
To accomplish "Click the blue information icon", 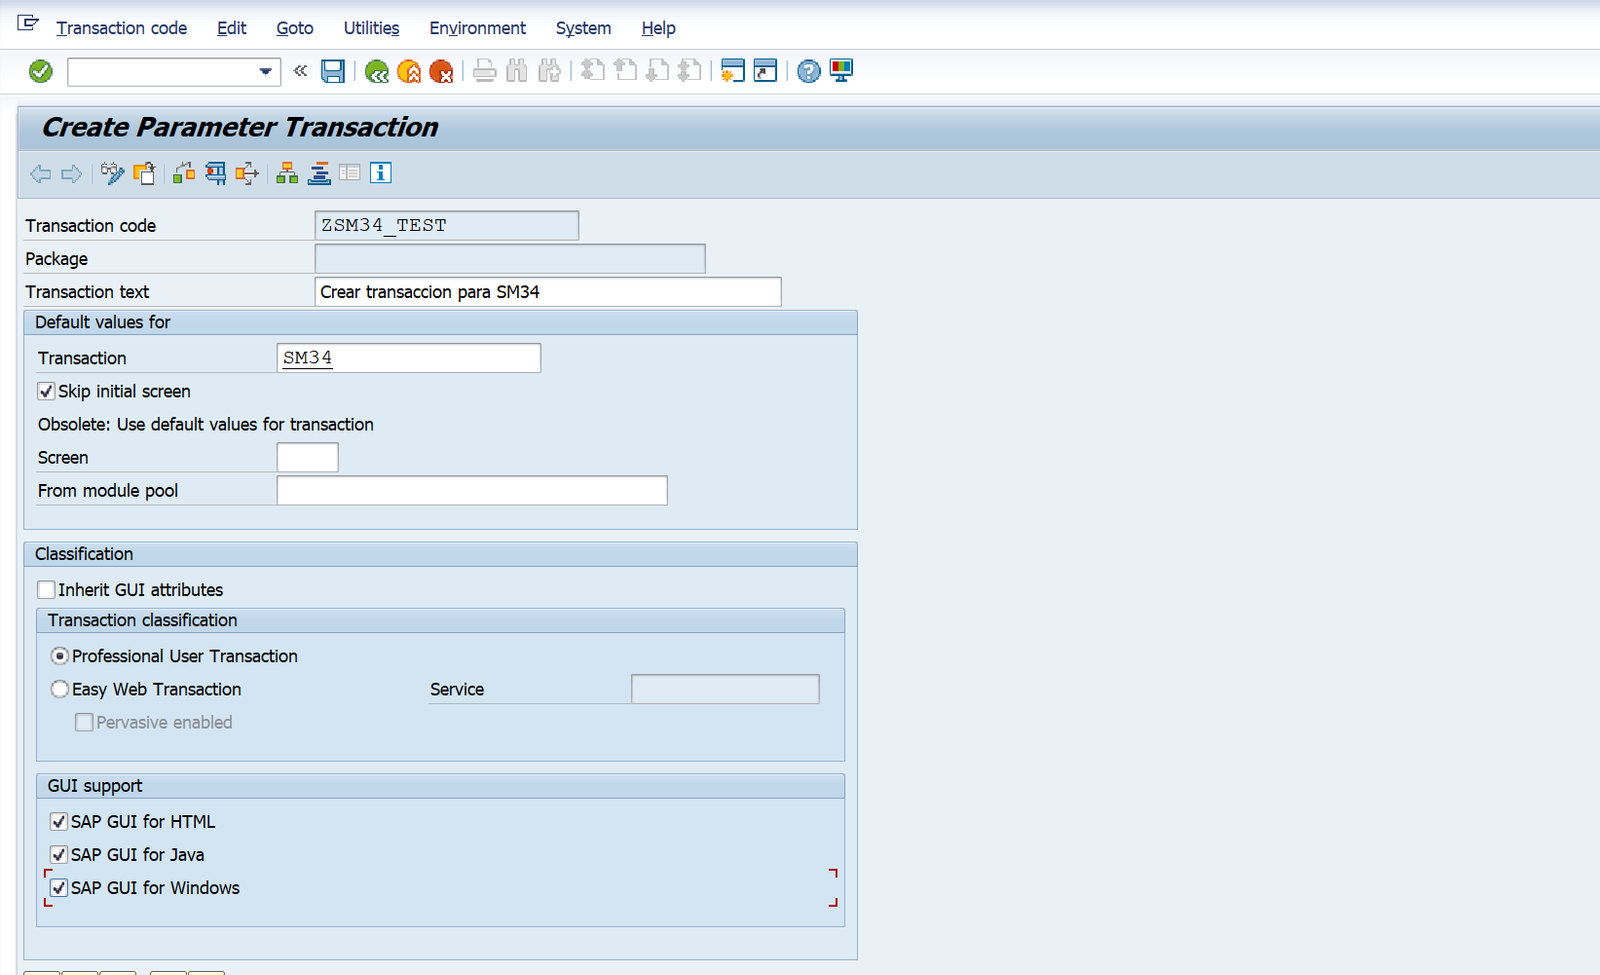I will click(x=380, y=173).
